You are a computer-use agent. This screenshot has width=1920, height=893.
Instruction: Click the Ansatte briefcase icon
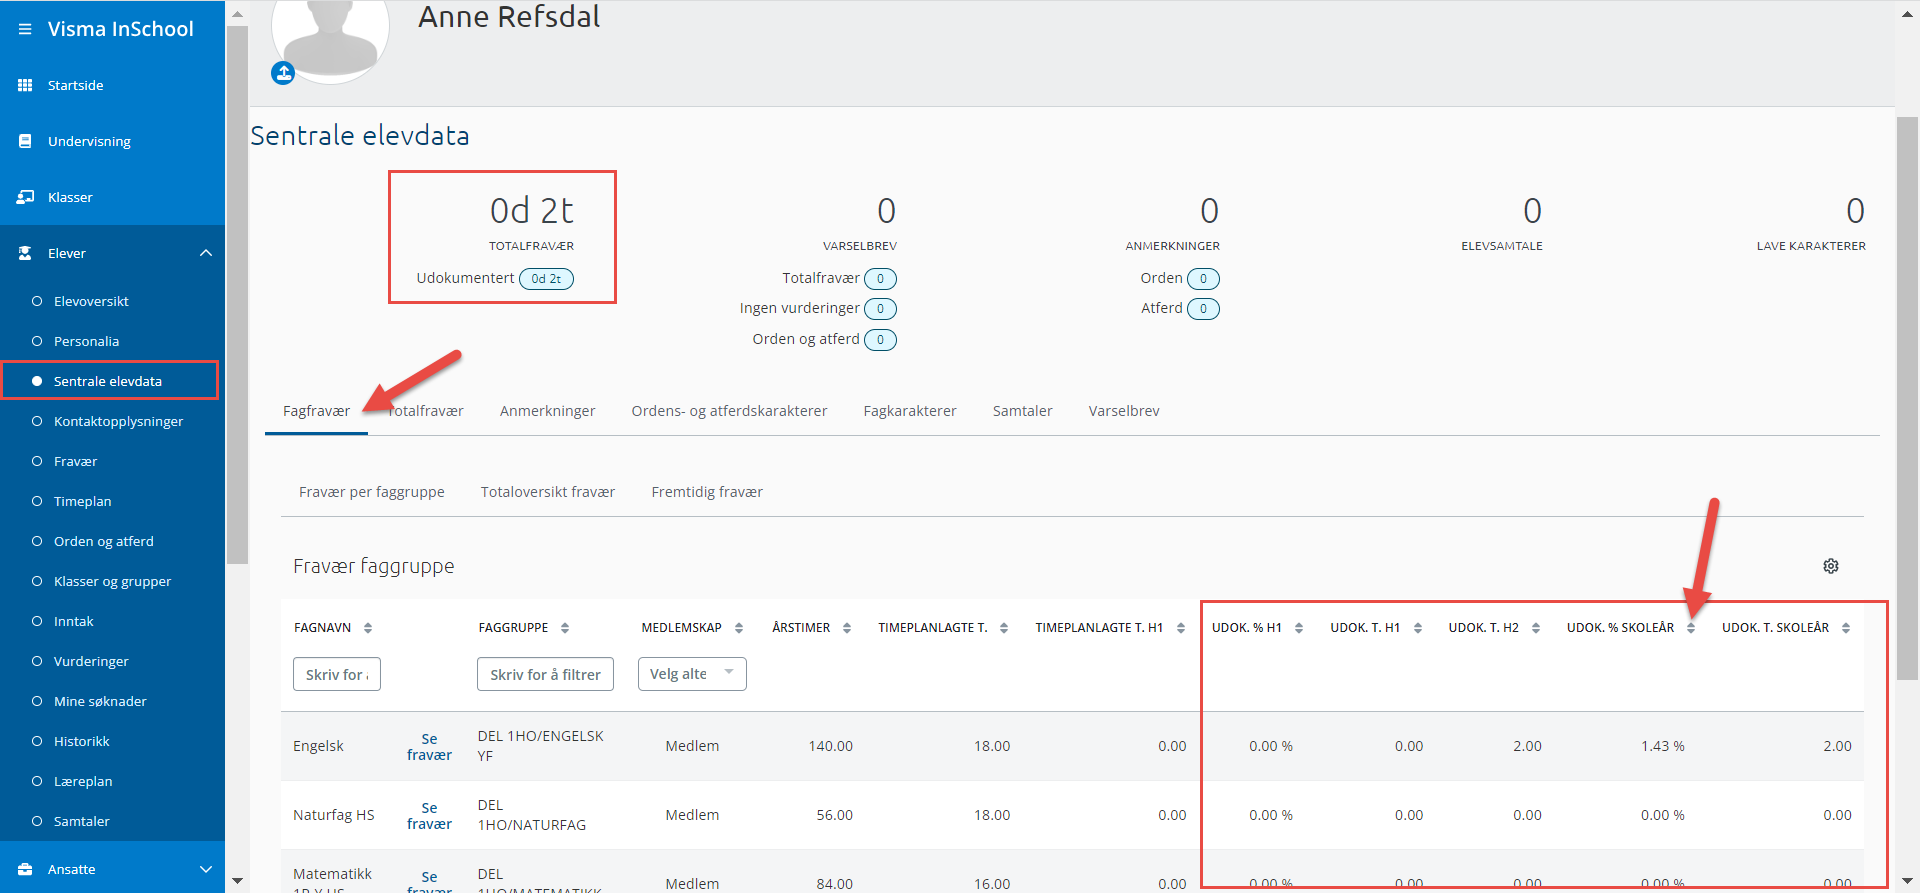(x=25, y=869)
